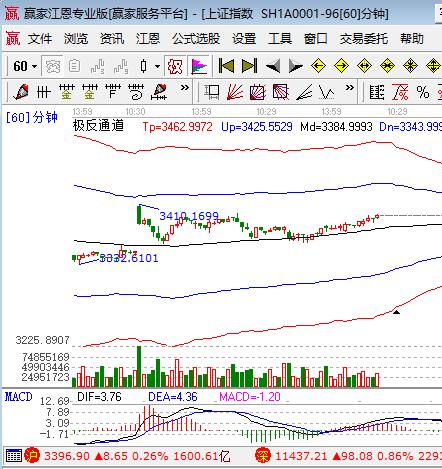The width and height of the screenshot is (442, 469).
Task: Toggle the pink flag chart button
Action: [x=199, y=66]
